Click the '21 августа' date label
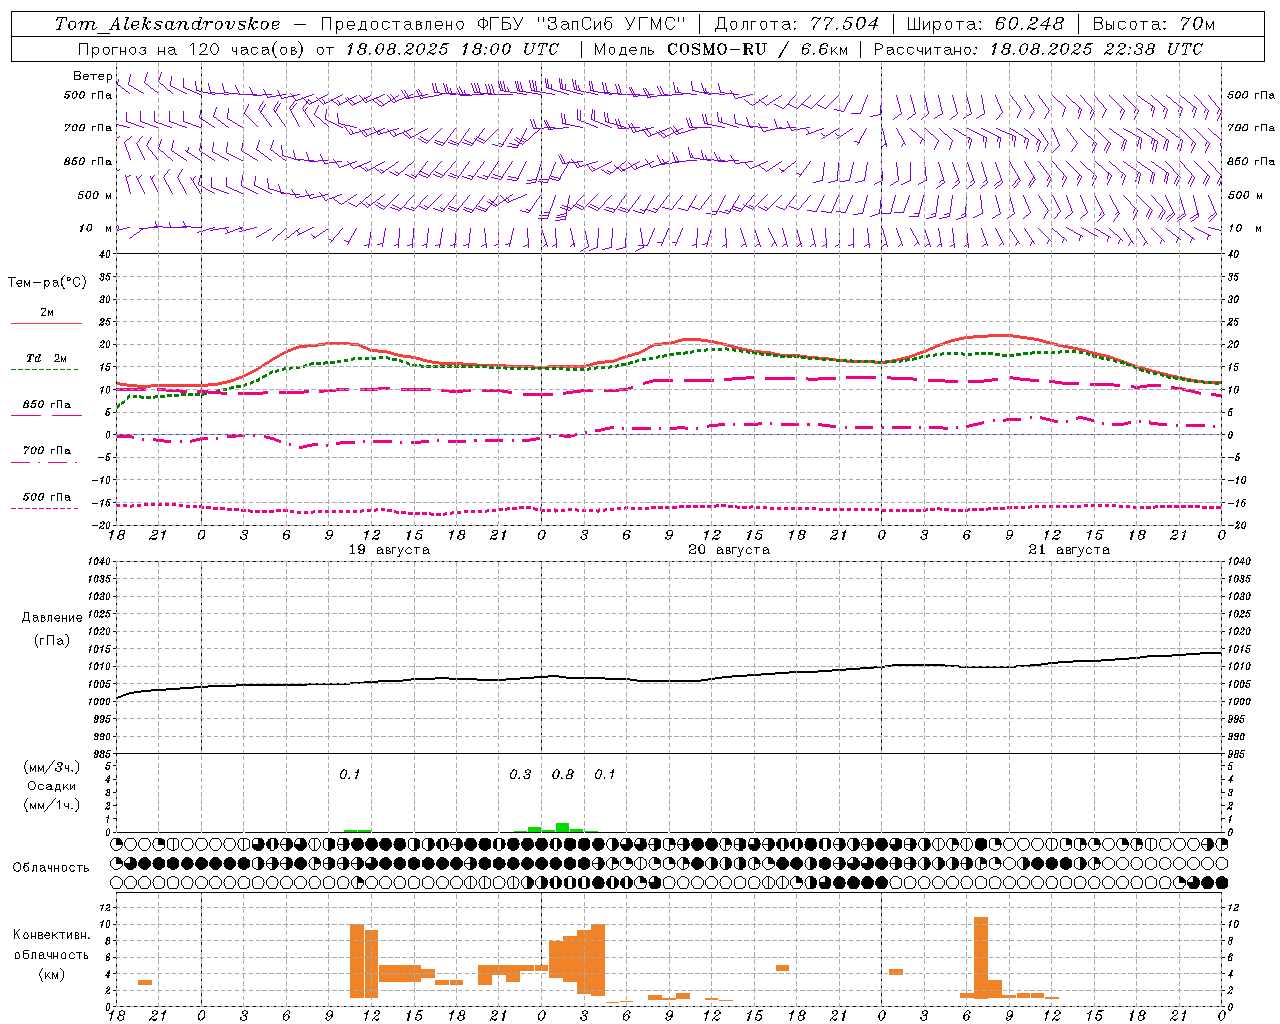 click(1069, 550)
